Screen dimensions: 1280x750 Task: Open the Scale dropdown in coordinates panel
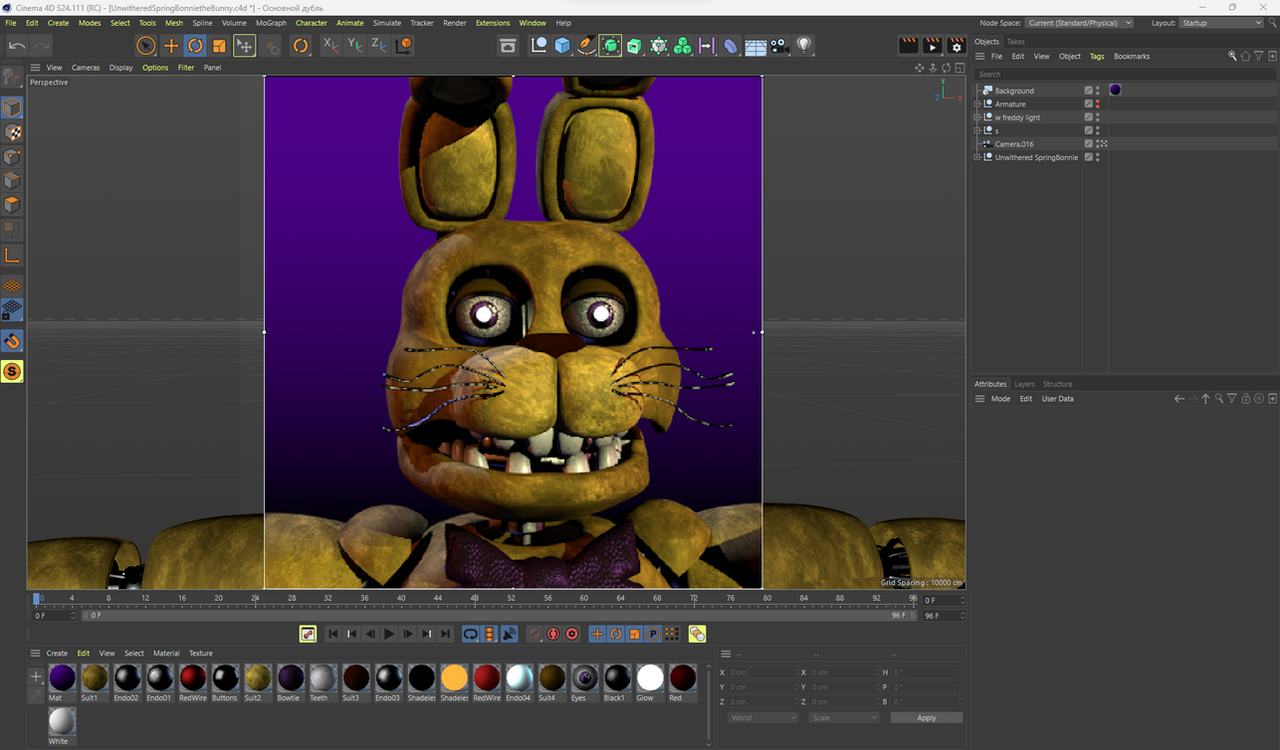coord(844,718)
